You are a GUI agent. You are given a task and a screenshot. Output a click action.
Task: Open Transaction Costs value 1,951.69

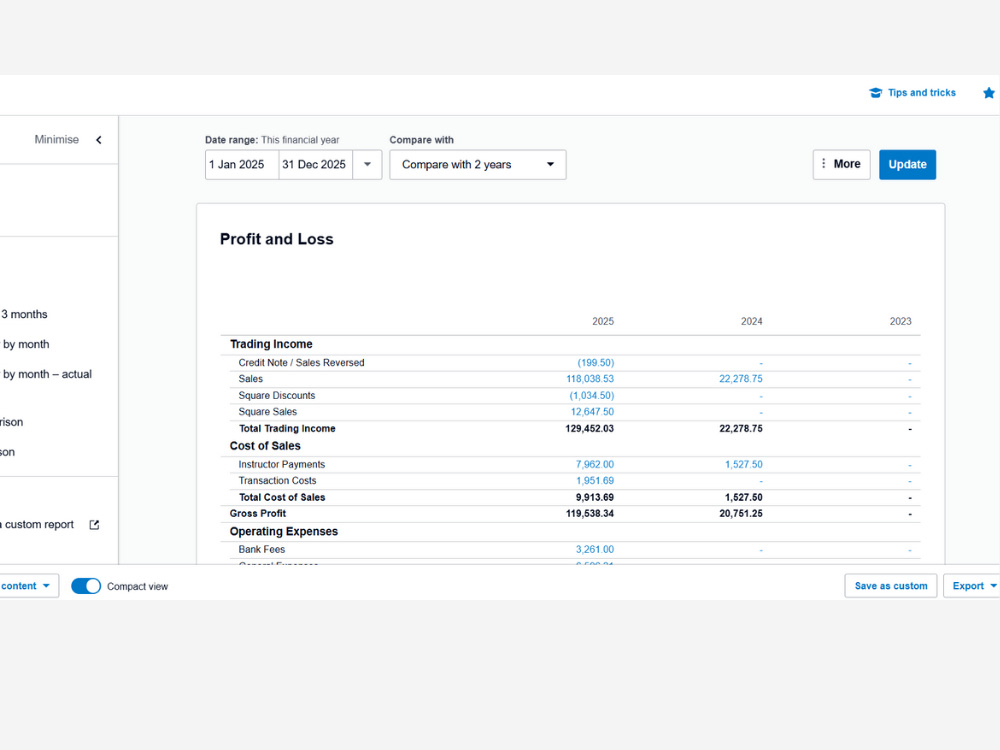[x=594, y=481]
